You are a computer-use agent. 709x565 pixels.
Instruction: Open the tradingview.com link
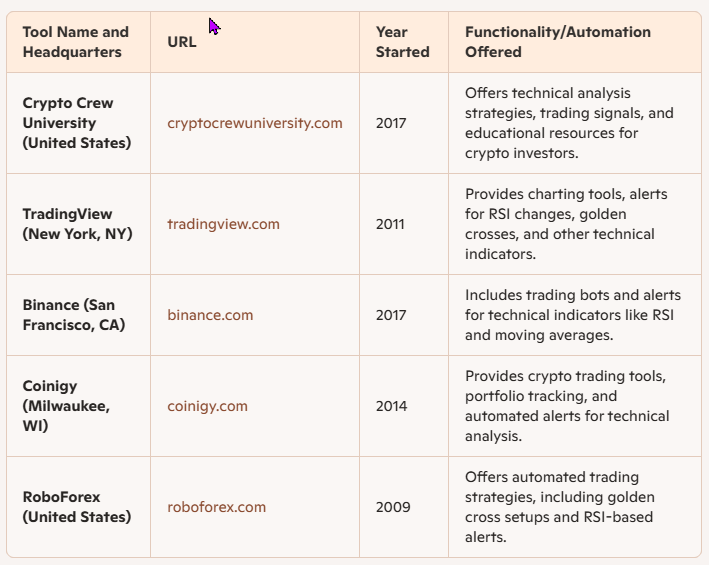pyautogui.click(x=223, y=224)
